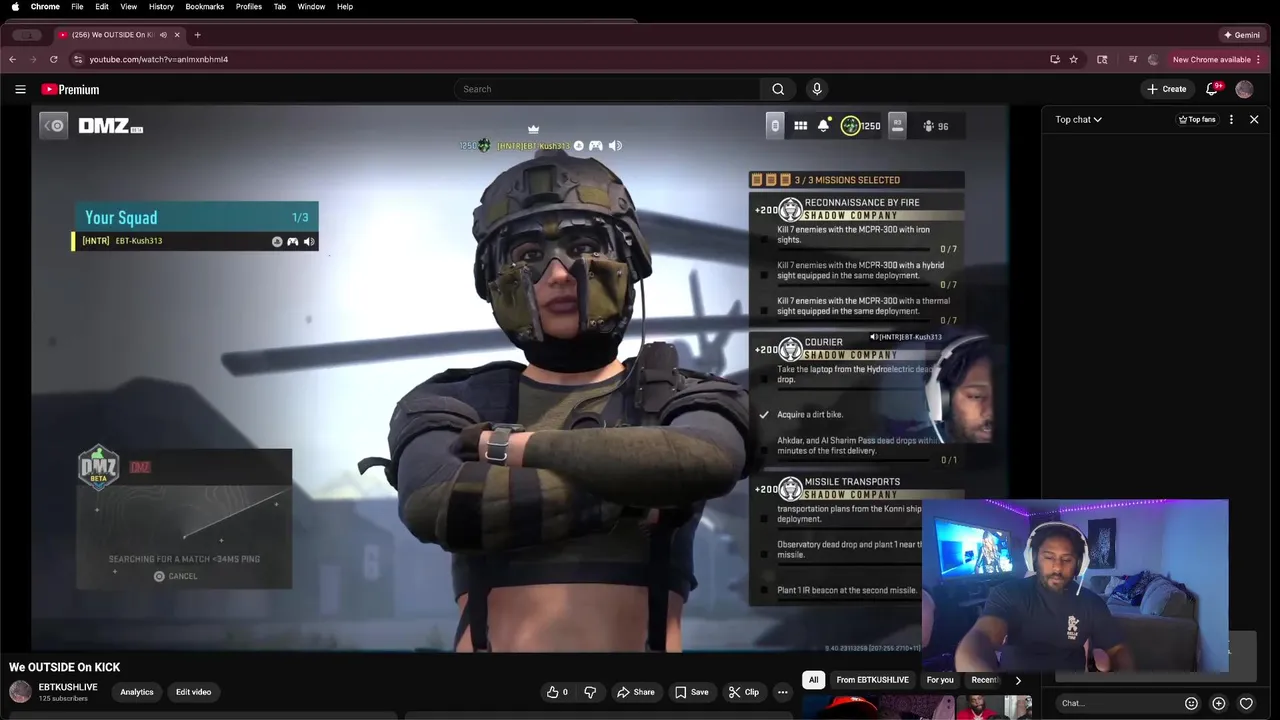Open the Apple menu

15,7
